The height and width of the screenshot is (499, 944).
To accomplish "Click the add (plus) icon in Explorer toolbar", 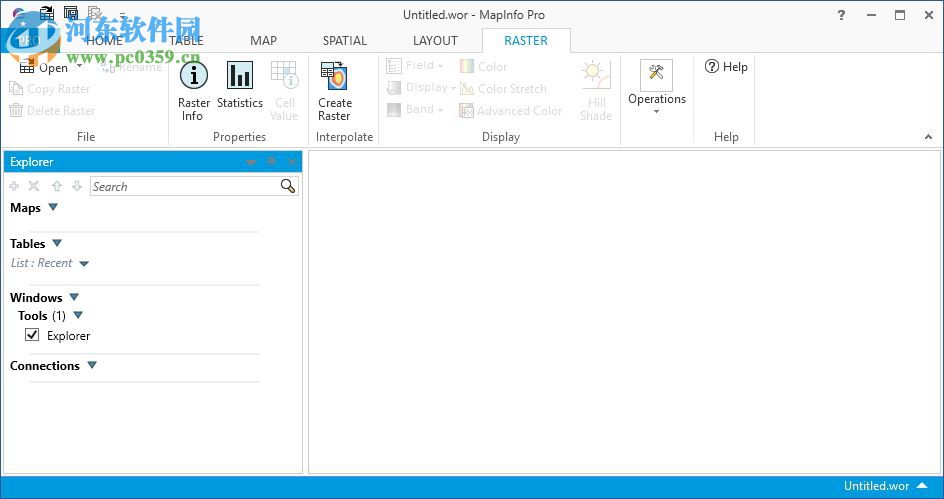I will (x=14, y=186).
